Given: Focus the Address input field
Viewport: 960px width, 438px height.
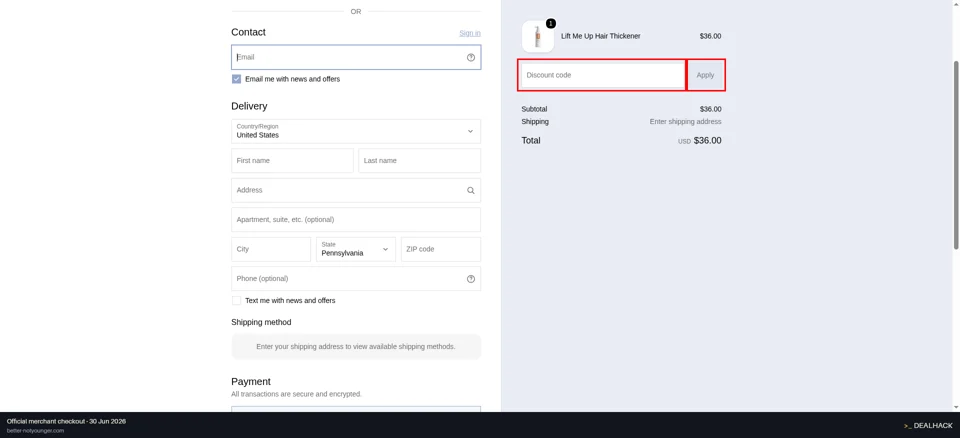Looking at the screenshot, I should click(x=356, y=191).
